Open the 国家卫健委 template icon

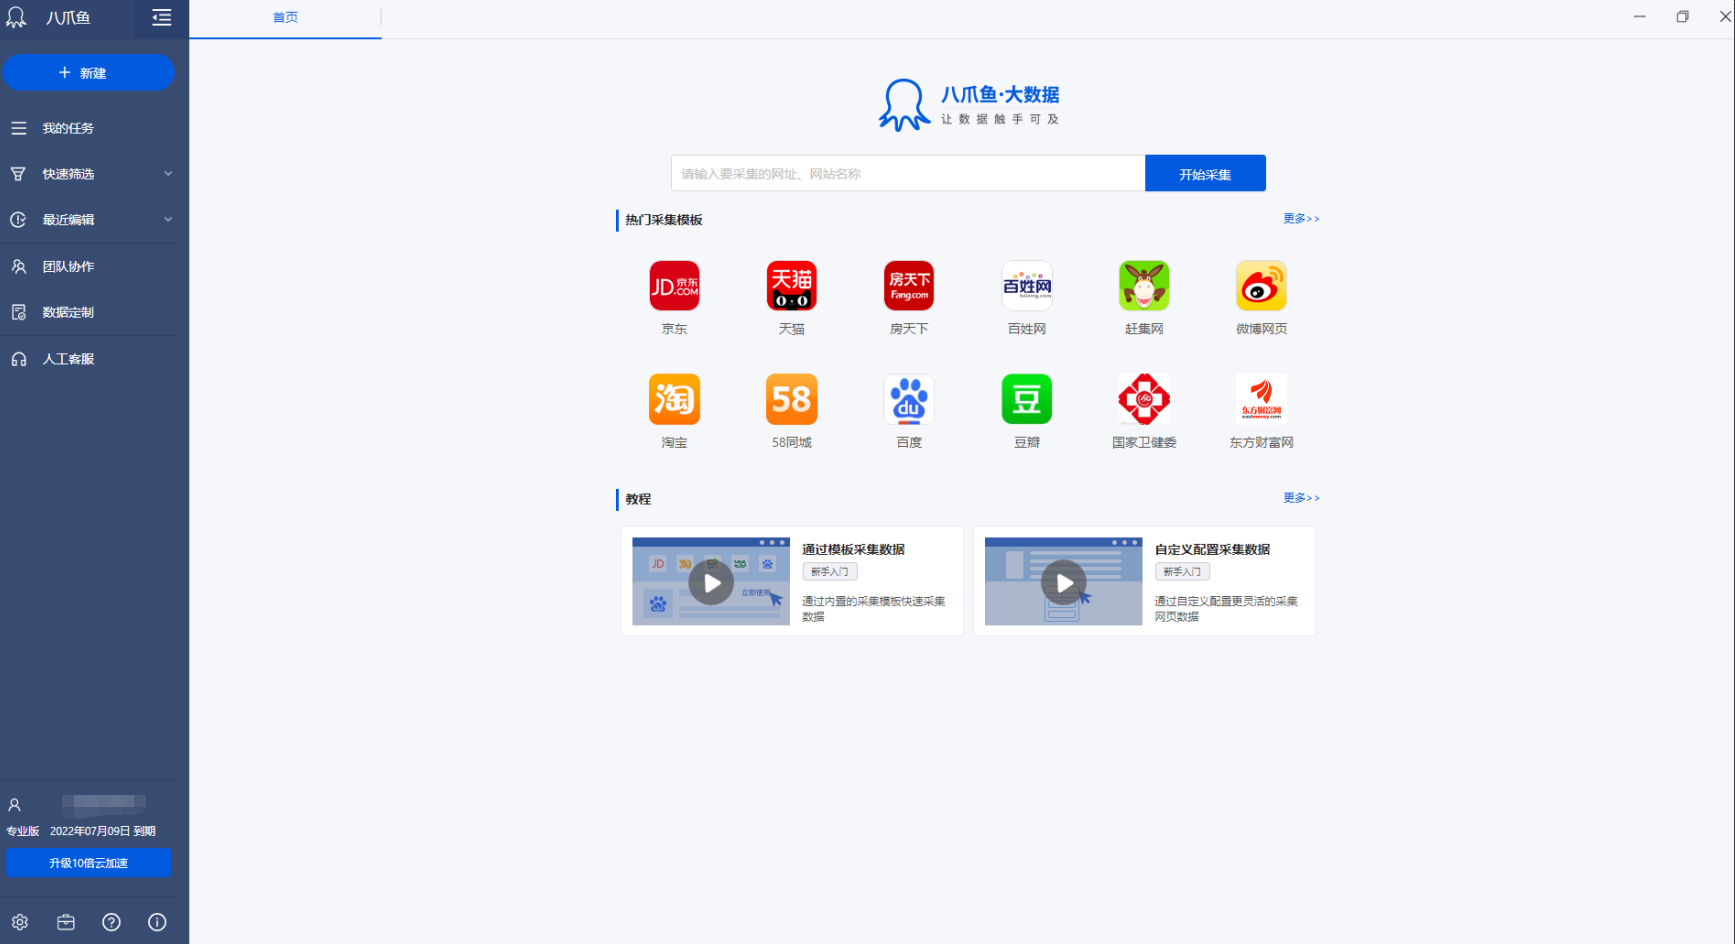click(x=1144, y=399)
